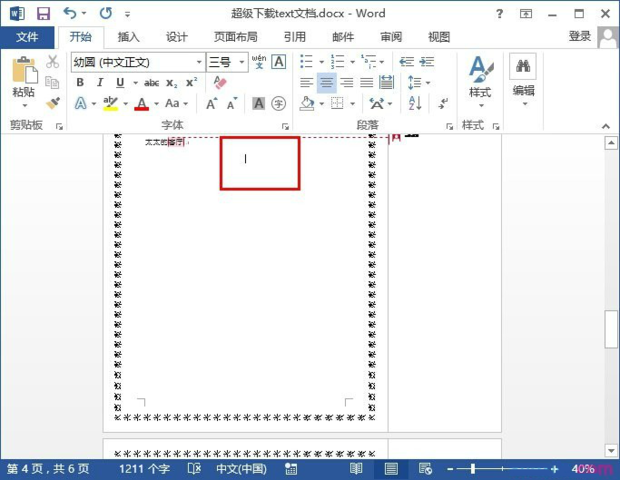Screen dimensions: 620x480
Task: Switch to the 邮件 tab
Action: (343, 37)
